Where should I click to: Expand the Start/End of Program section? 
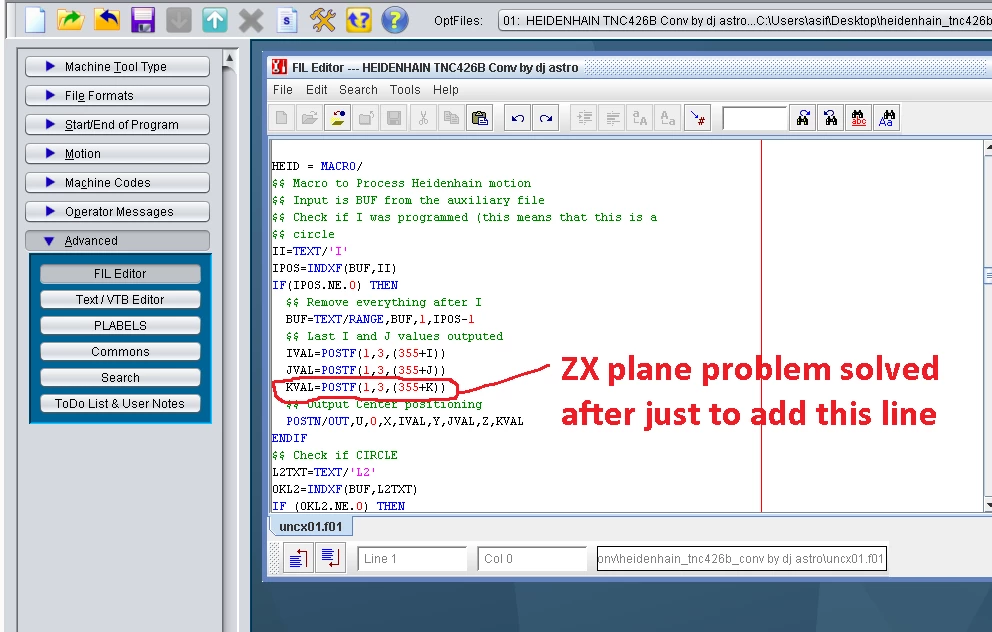click(117, 125)
